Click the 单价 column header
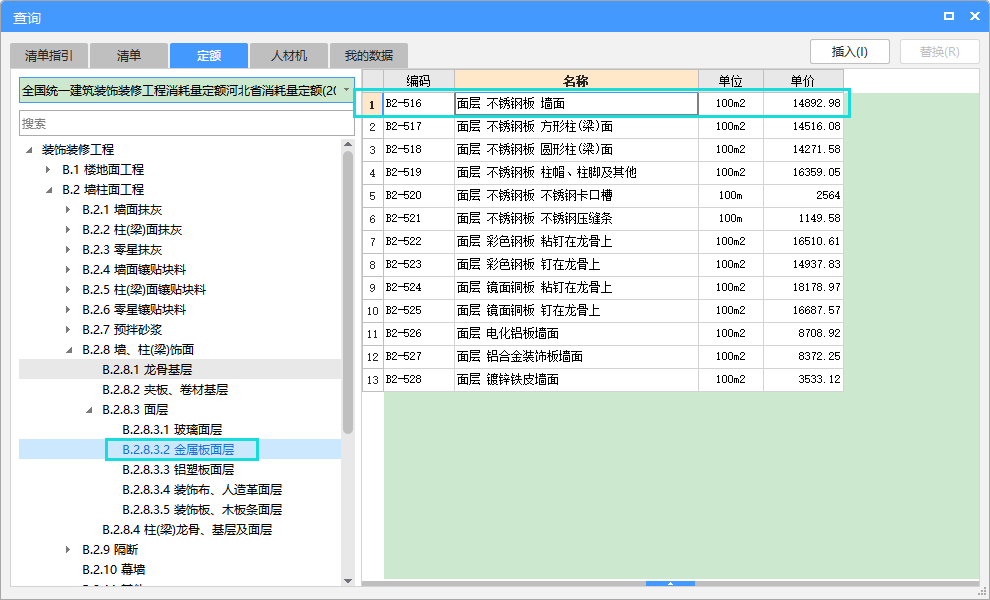This screenshot has width=990, height=600. pyautogui.click(x=803, y=81)
